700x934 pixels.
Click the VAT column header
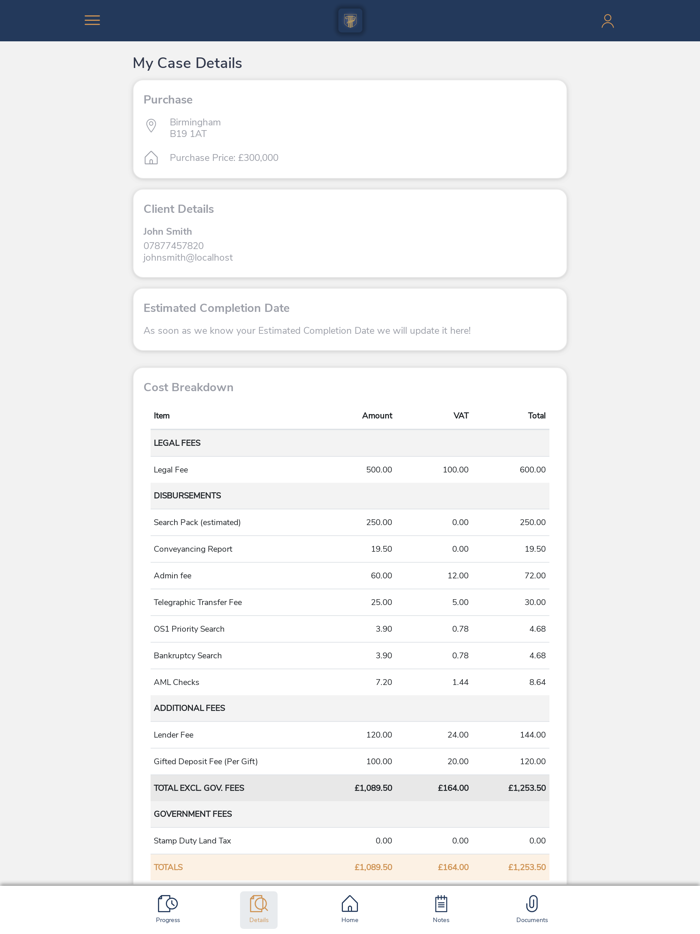point(460,416)
